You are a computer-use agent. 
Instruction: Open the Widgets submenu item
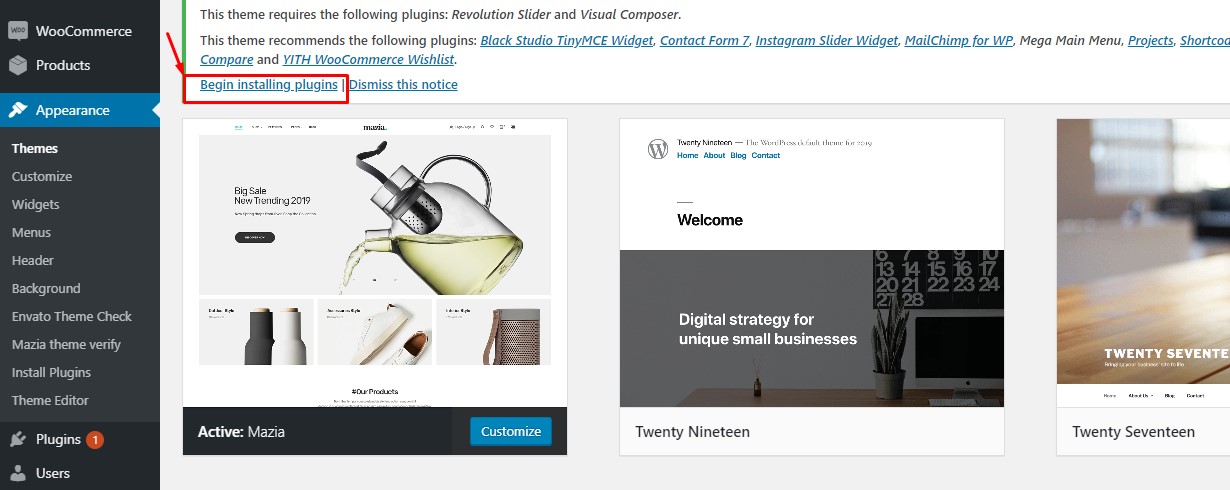(36, 204)
